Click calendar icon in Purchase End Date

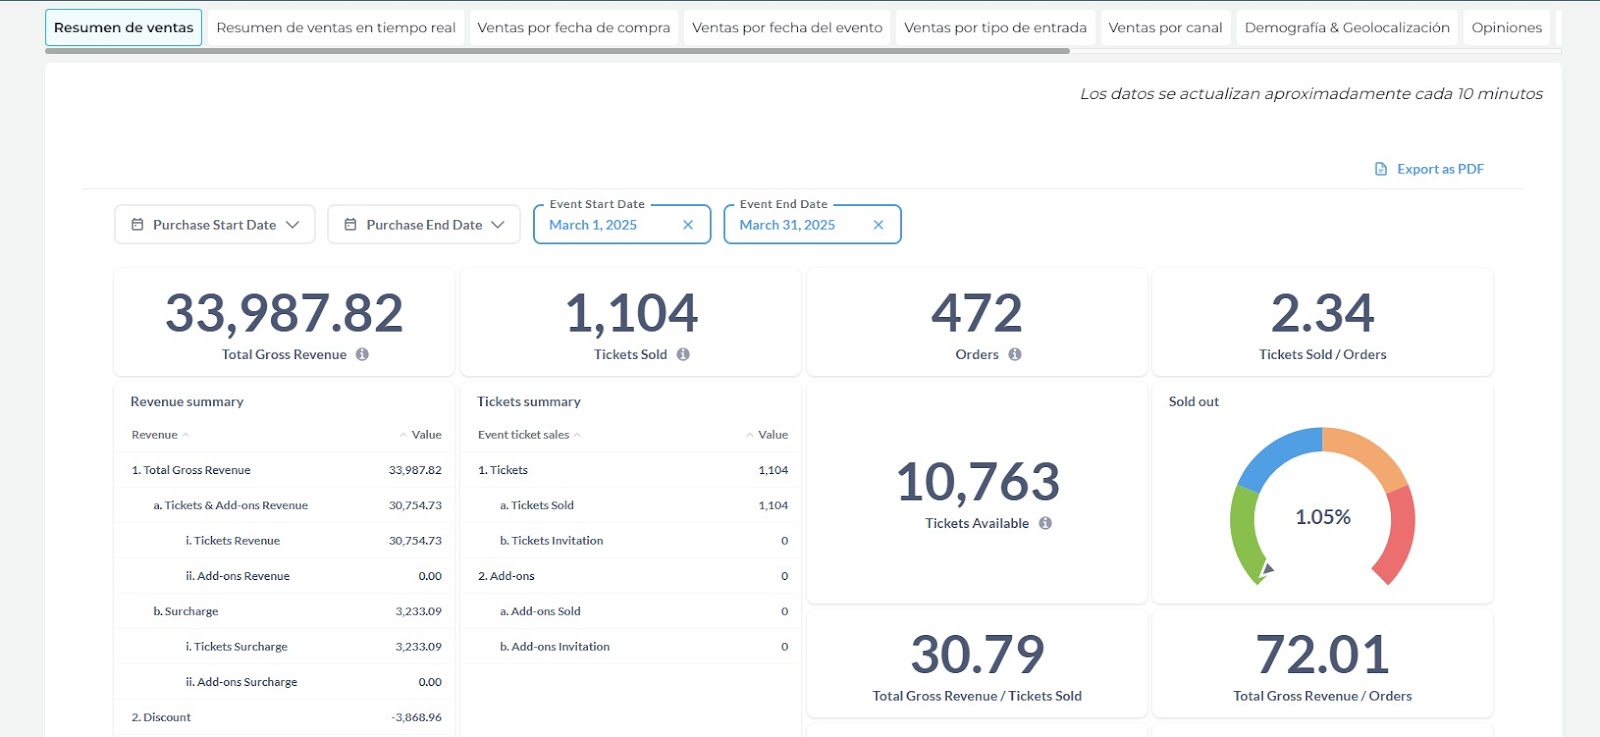tap(351, 225)
